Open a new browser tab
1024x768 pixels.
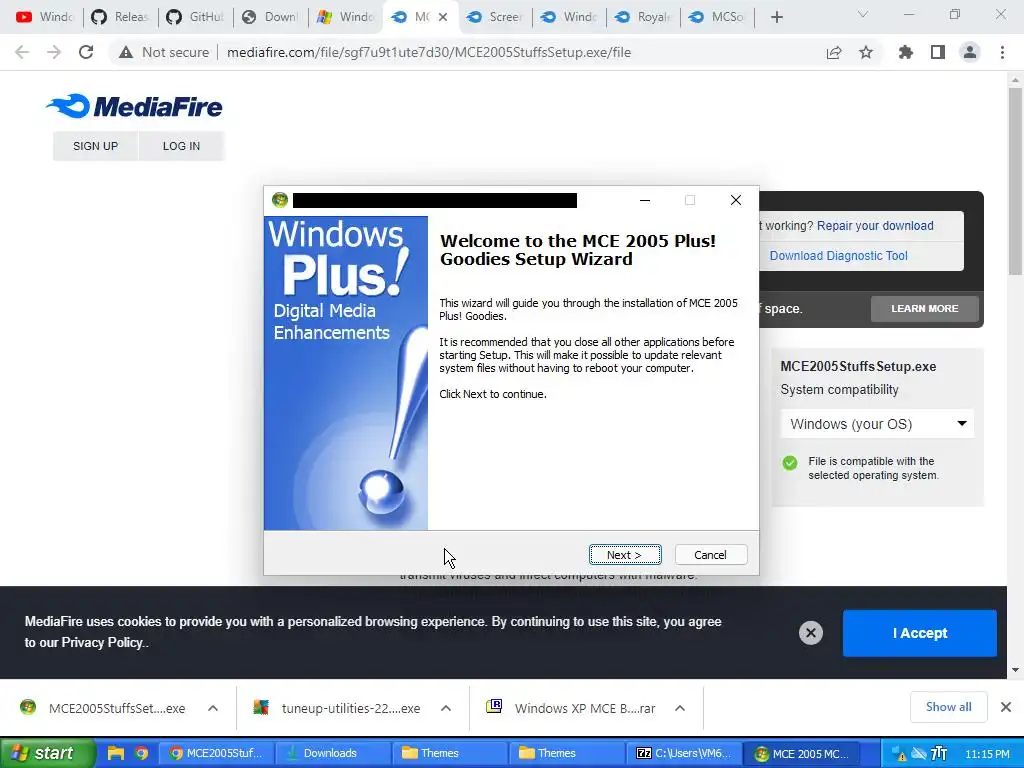tap(776, 17)
